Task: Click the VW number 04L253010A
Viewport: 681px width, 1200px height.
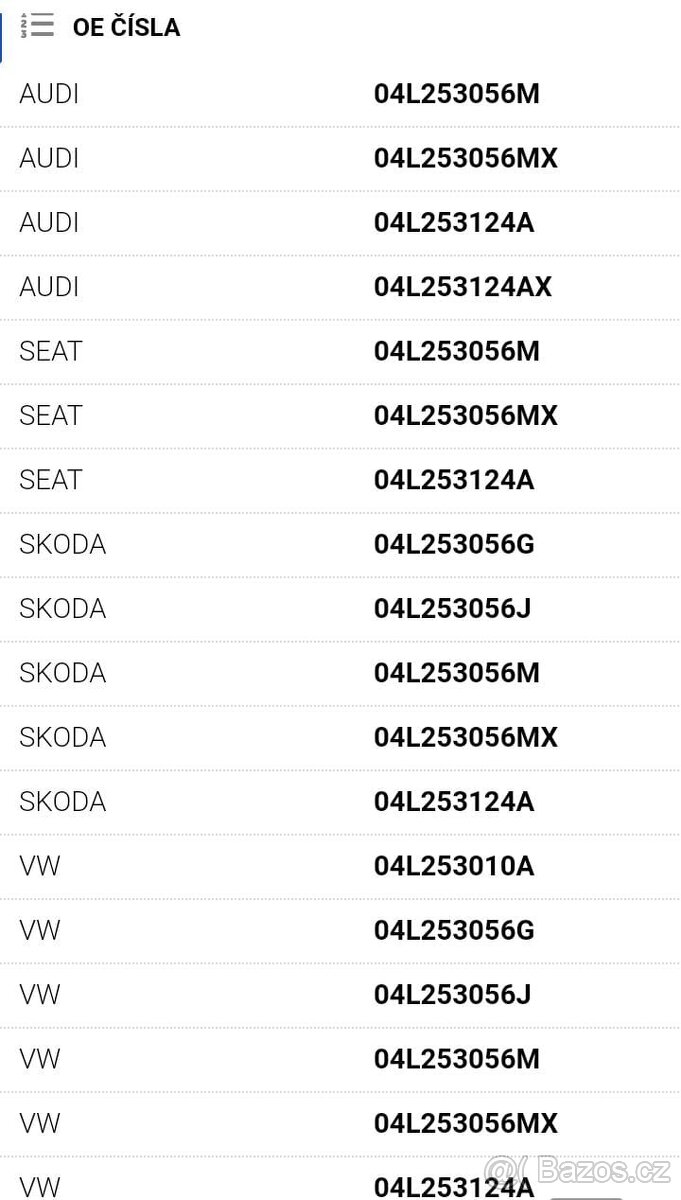Action: [454, 865]
